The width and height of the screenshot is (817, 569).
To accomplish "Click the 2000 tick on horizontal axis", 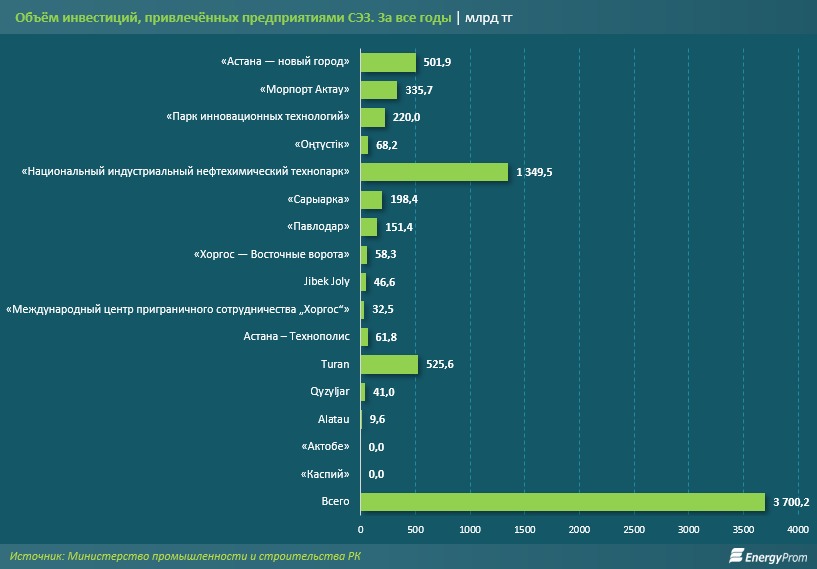I will click(x=579, y=528).
